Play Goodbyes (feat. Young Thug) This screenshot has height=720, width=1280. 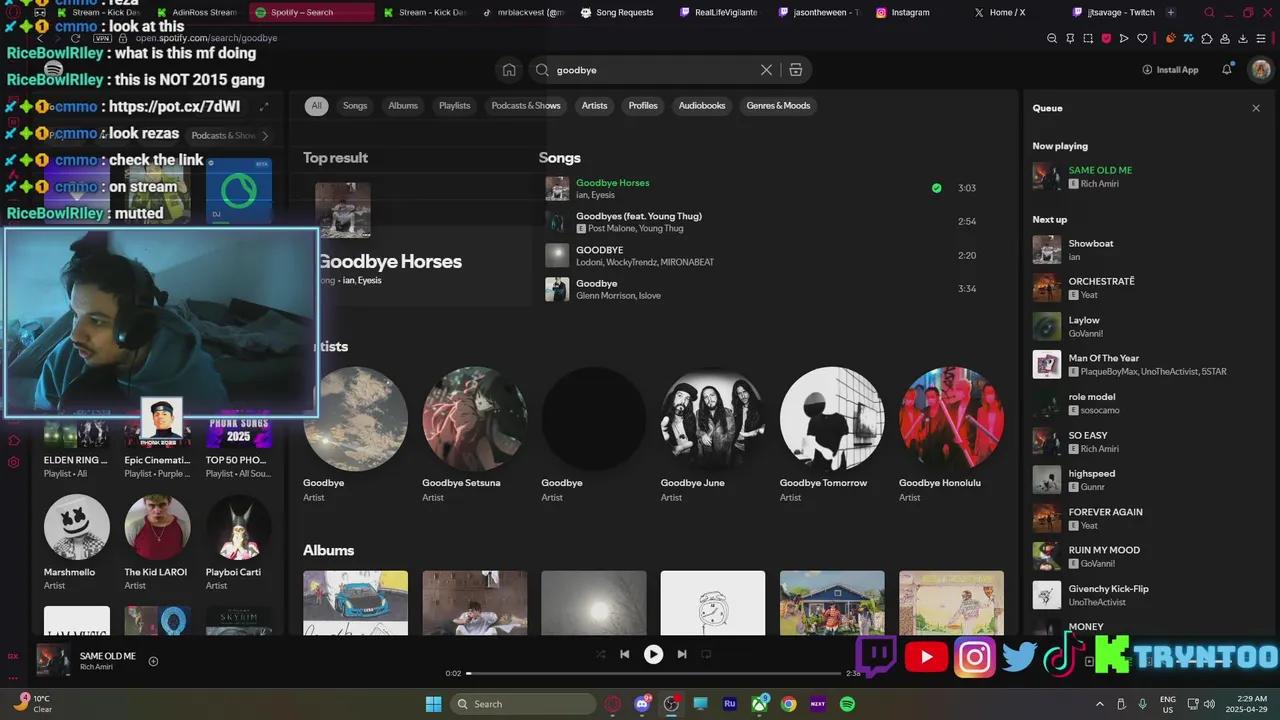[557, 222]
